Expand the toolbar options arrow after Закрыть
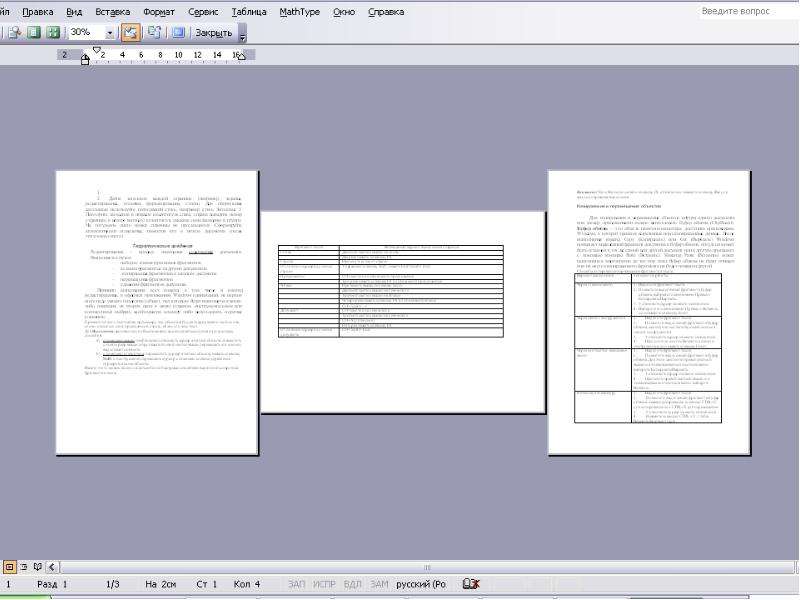 (x=243, y=34)
